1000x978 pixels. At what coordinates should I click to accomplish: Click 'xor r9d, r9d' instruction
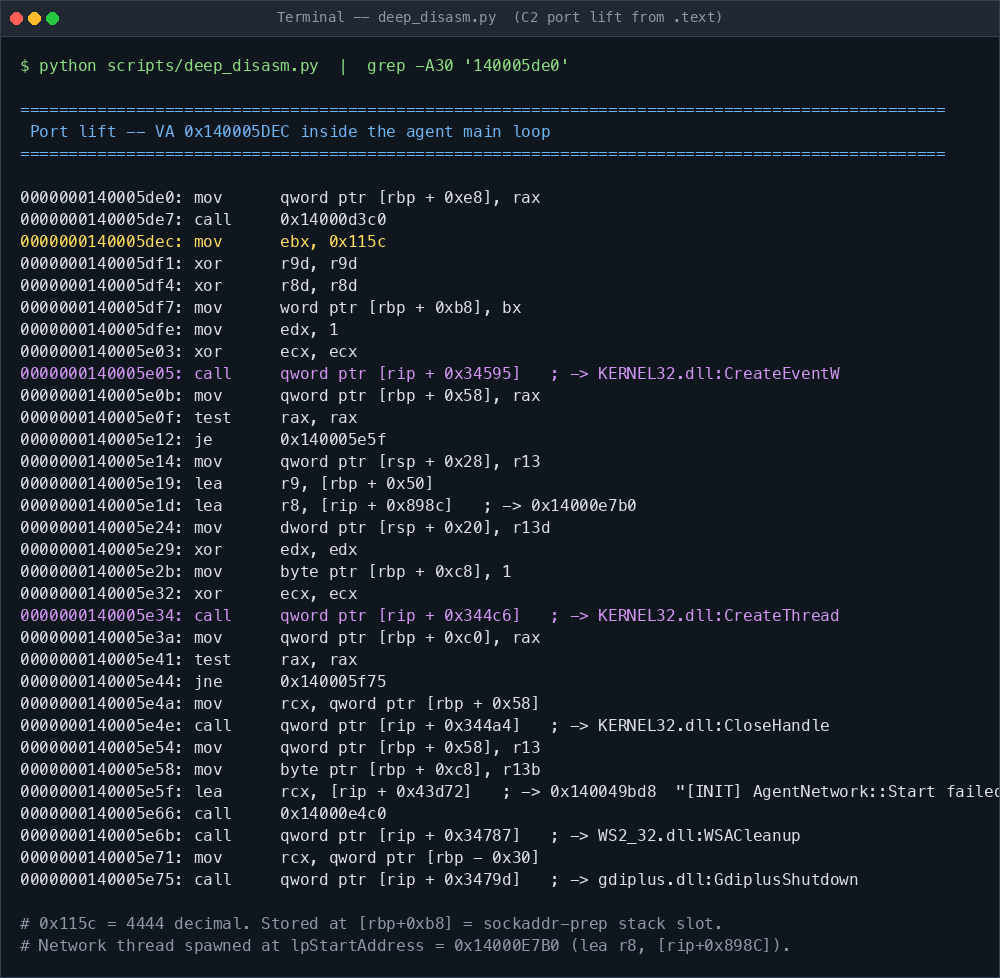[276, 263]
